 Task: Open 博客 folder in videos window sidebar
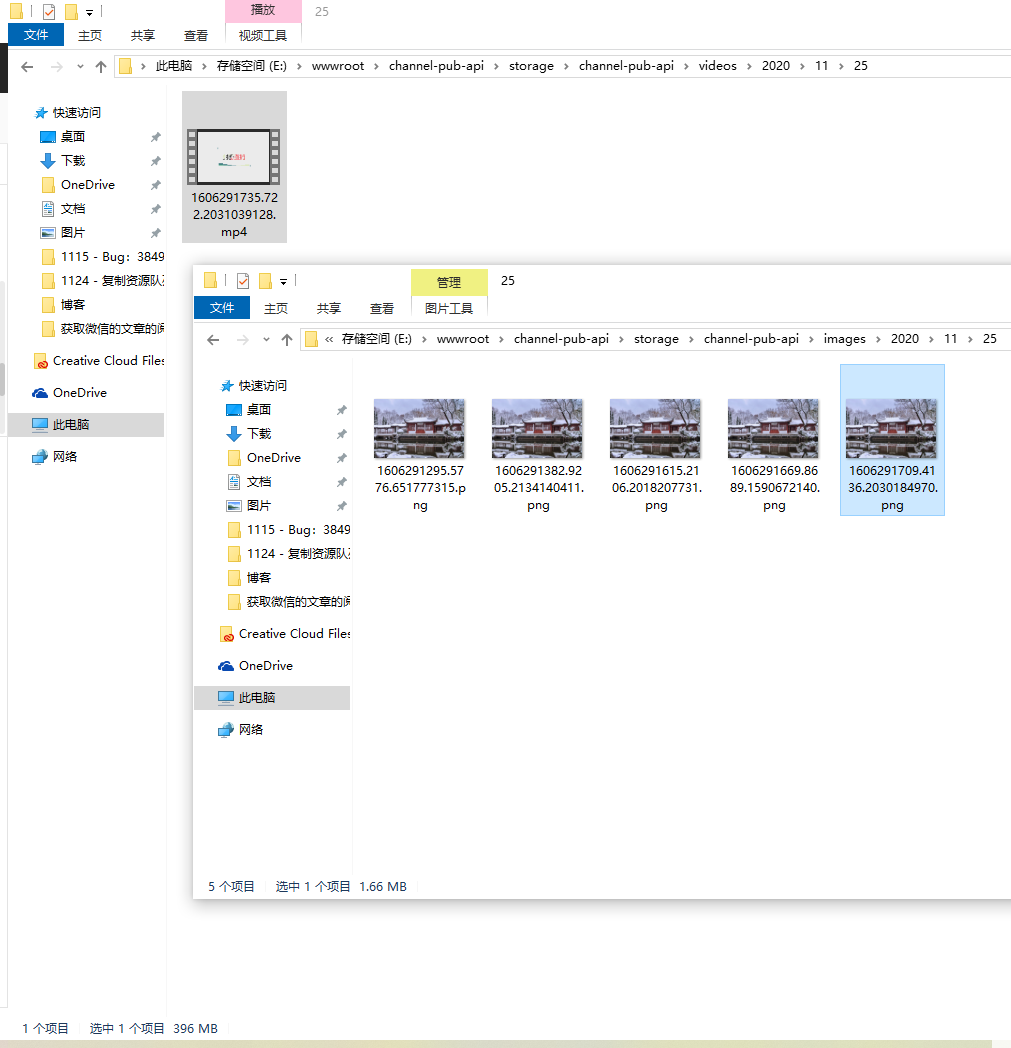[72, 305]
